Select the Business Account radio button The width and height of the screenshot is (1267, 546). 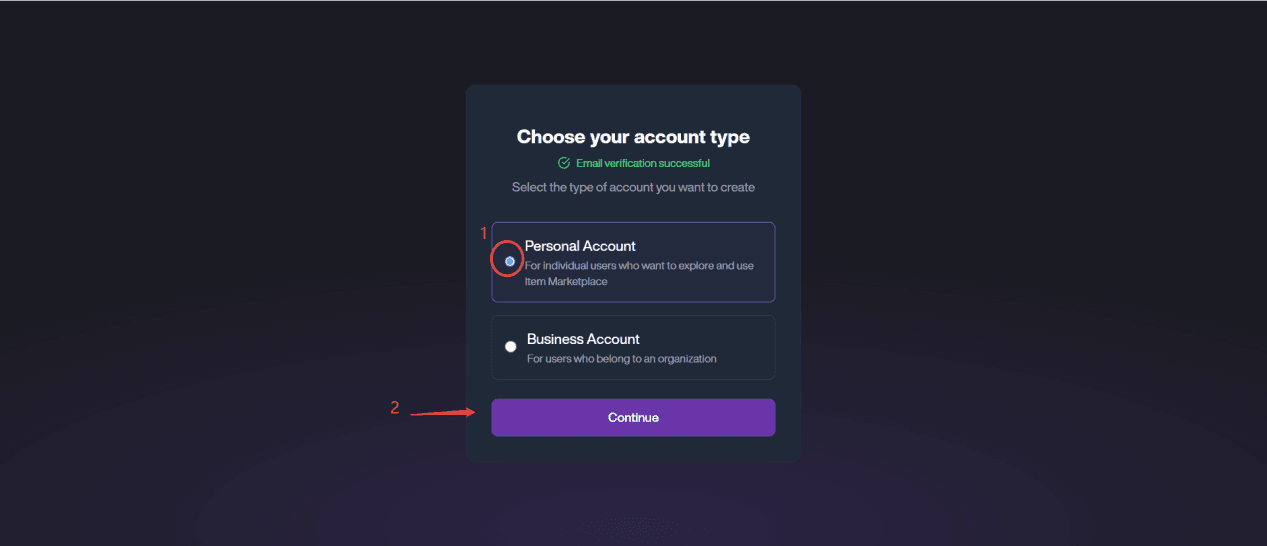(x=511, y=347)
